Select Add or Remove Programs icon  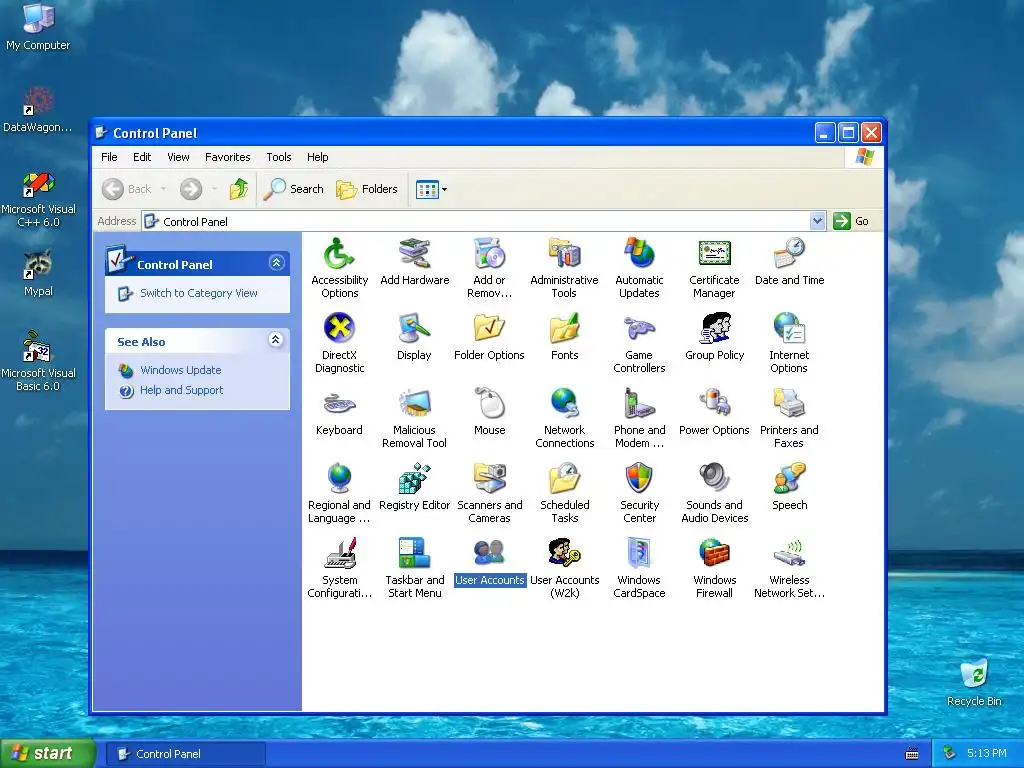489,254
